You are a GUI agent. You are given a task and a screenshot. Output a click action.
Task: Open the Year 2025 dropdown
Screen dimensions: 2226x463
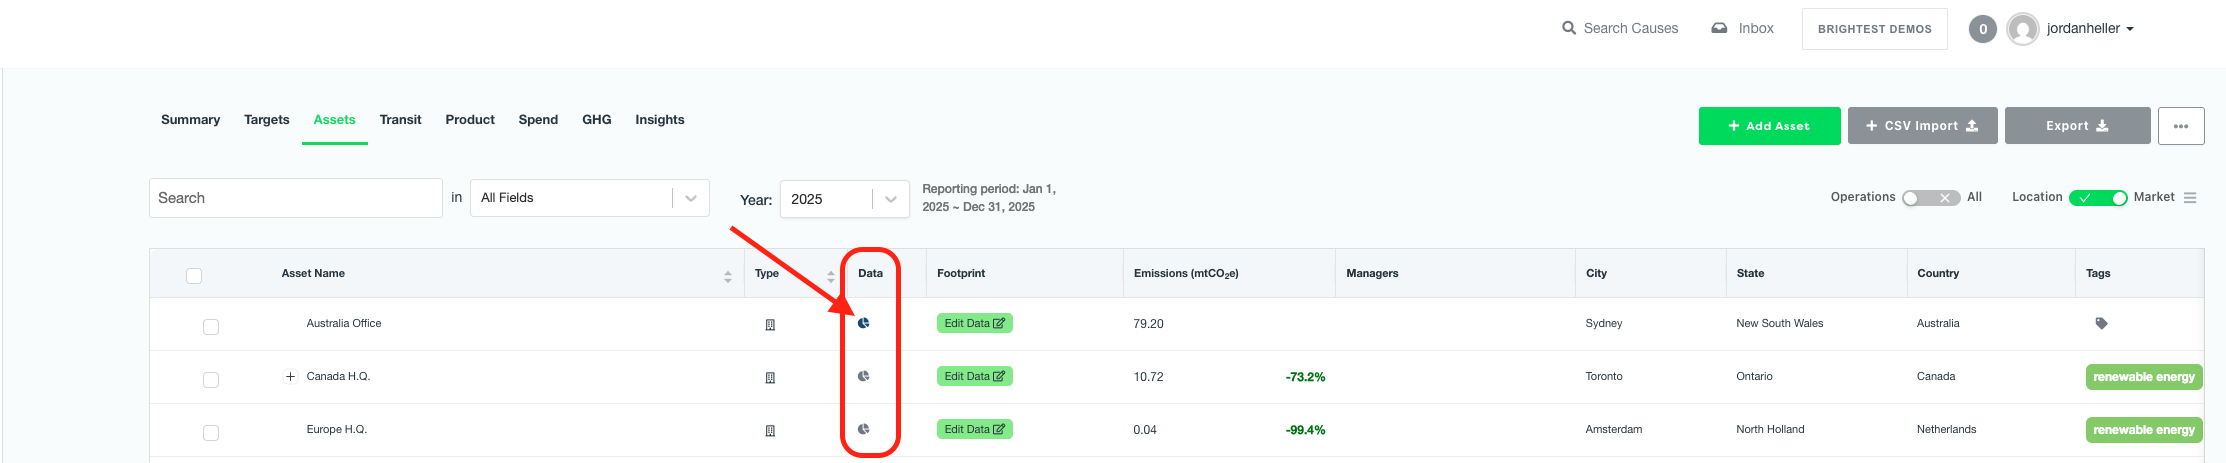(x=843, y=199)
